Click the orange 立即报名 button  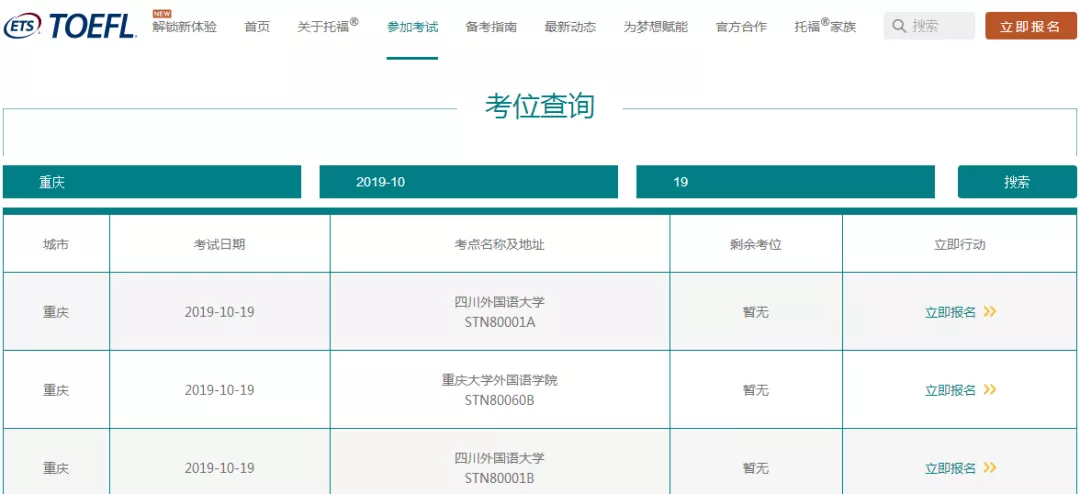[x=1030, y=26]
